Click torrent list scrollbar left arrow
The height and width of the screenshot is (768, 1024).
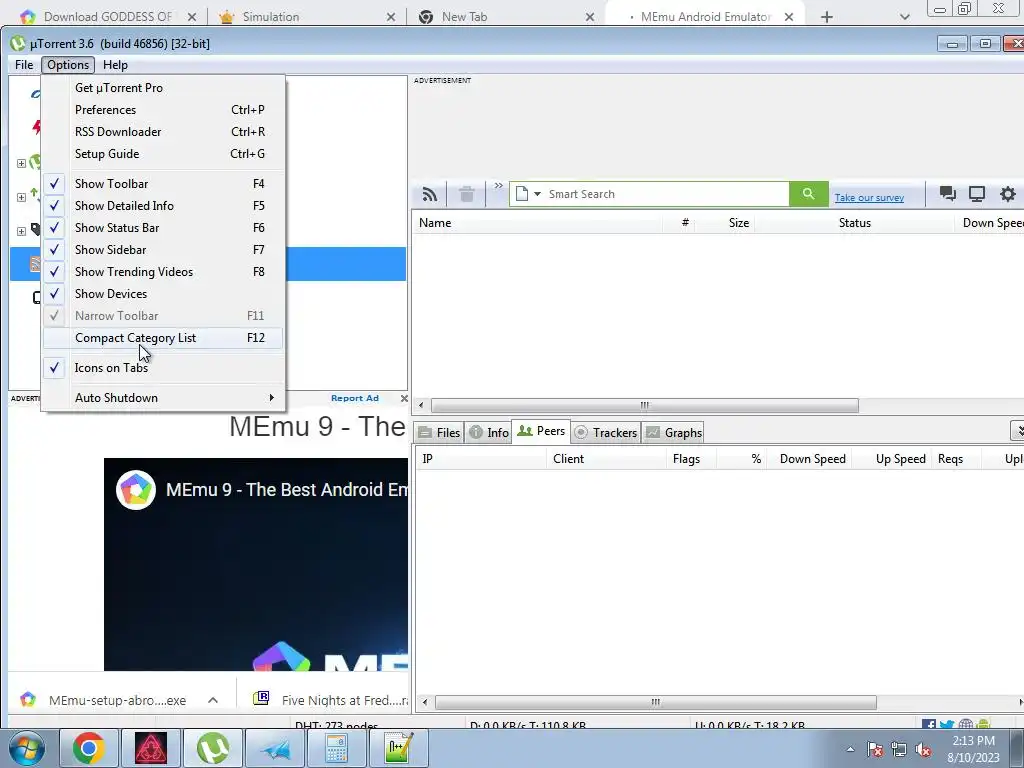pos(421,406)
